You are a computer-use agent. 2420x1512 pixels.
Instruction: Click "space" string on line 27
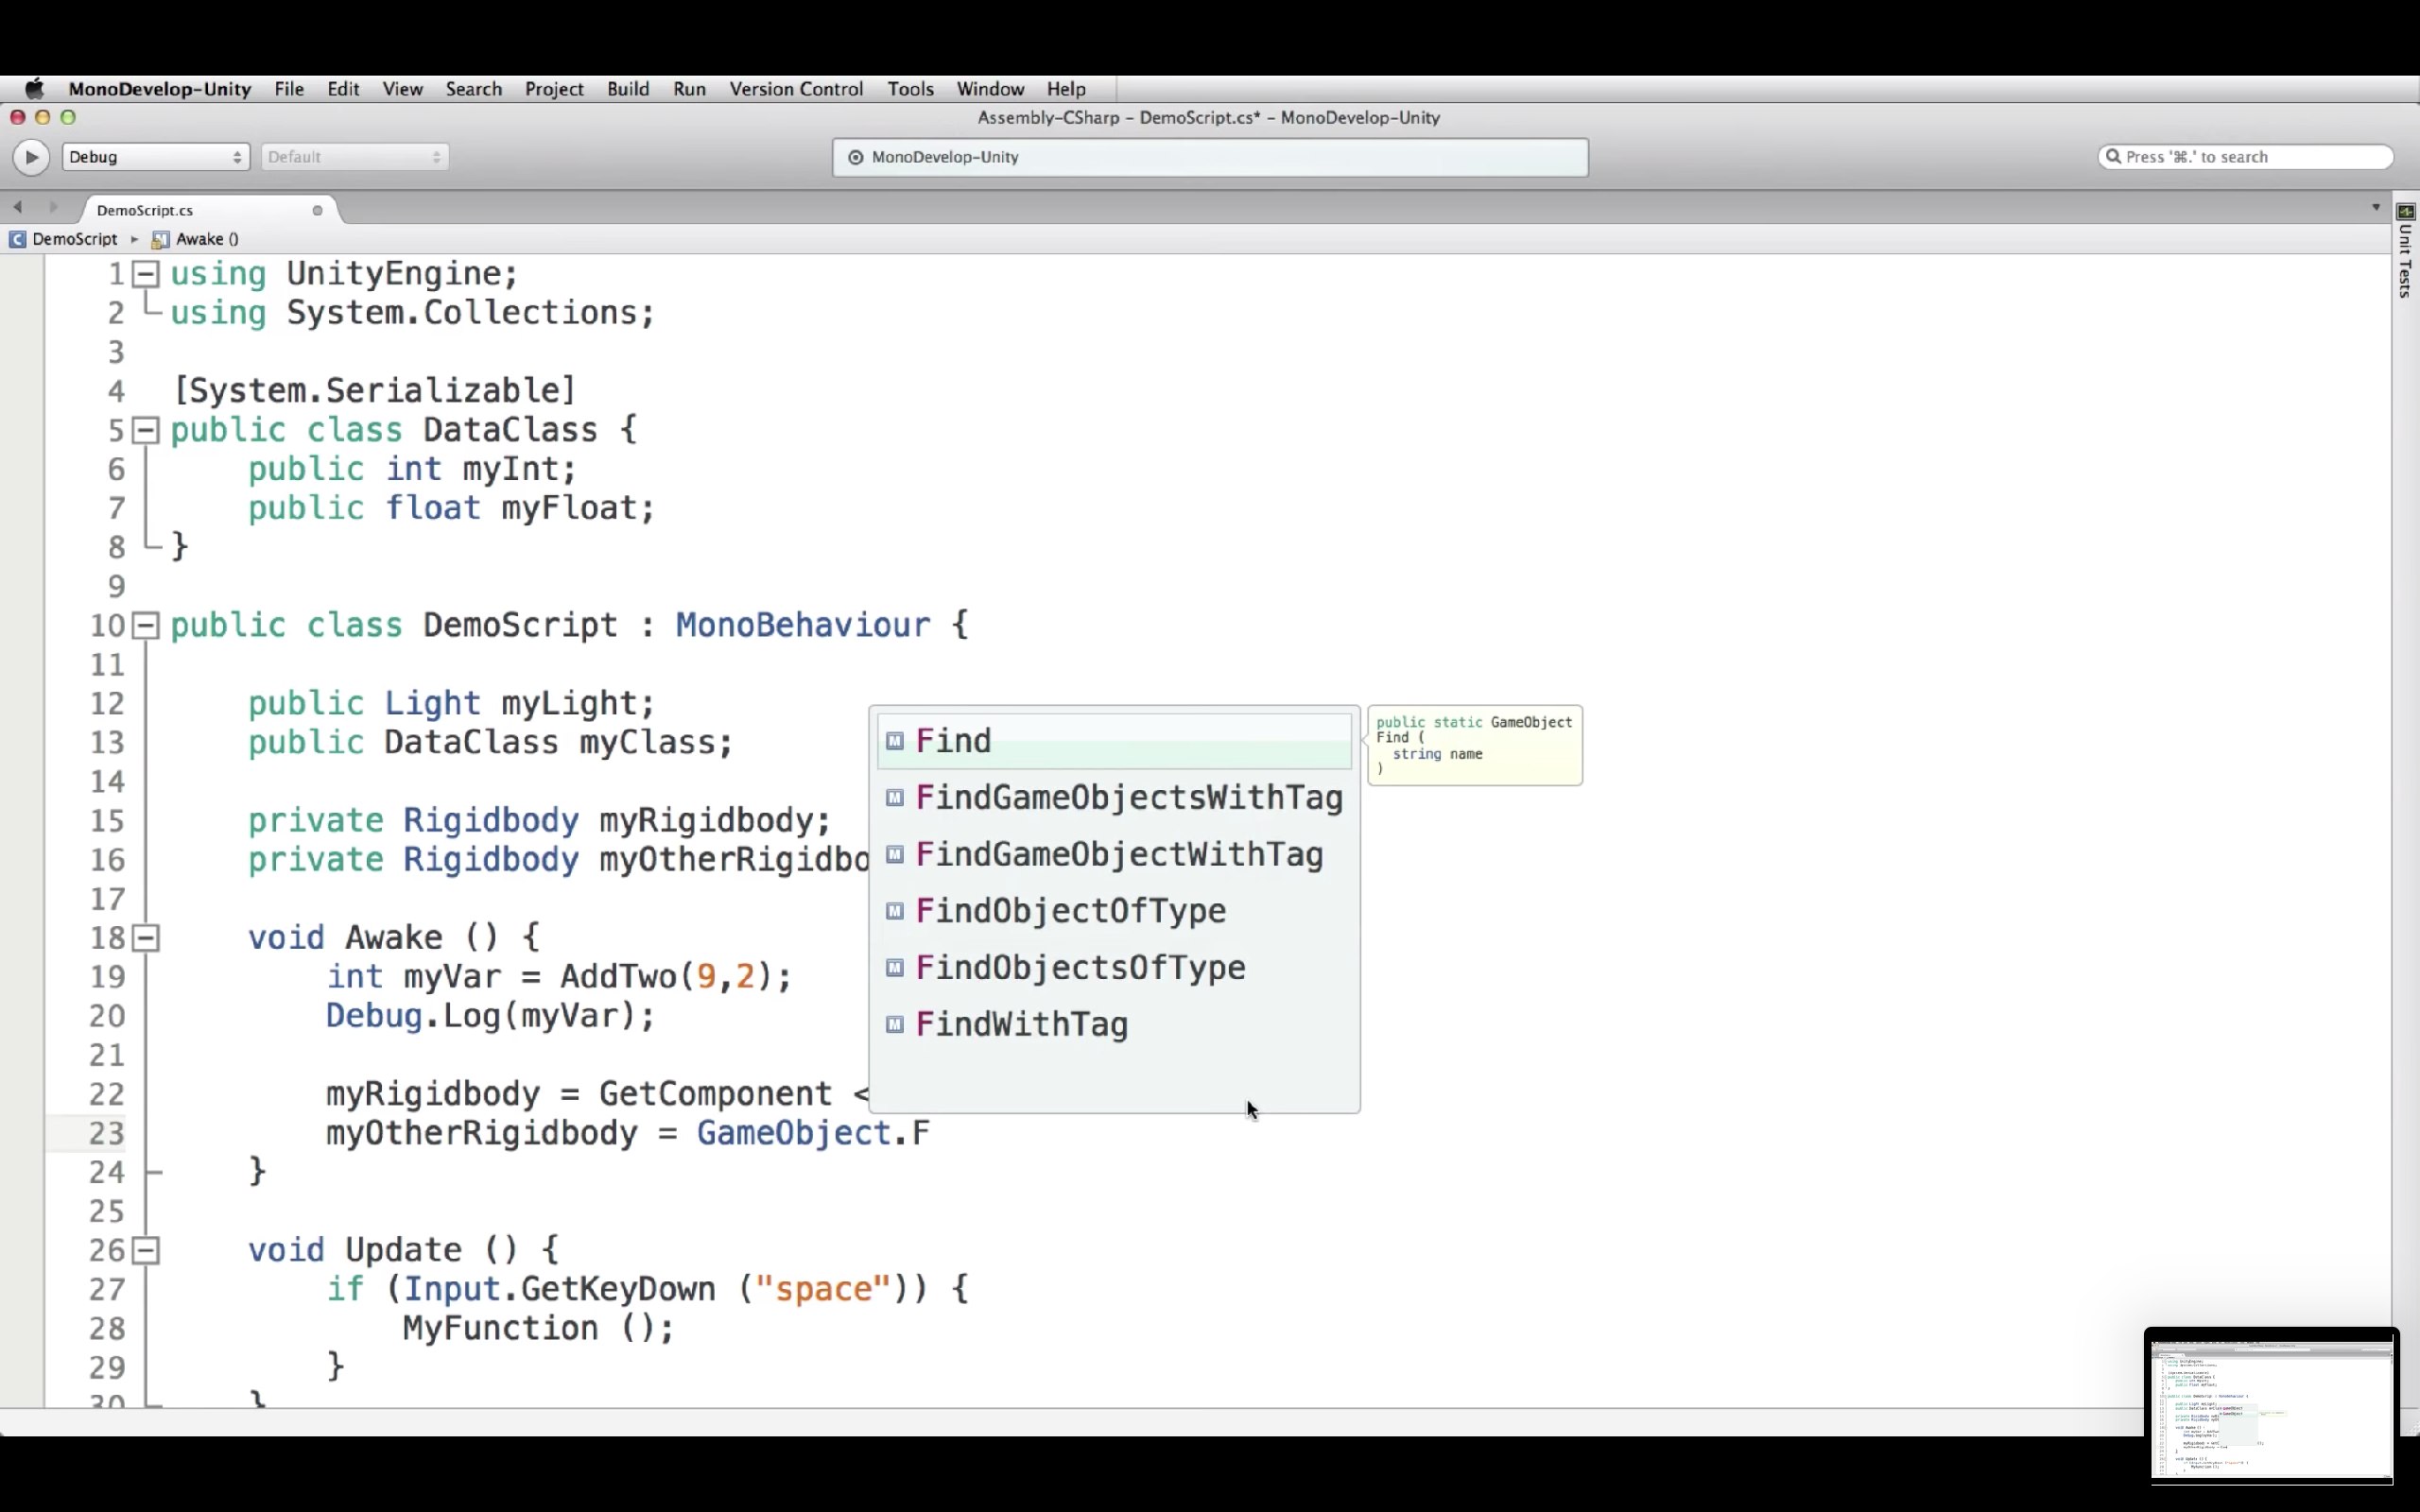[x=823, y=1289]
